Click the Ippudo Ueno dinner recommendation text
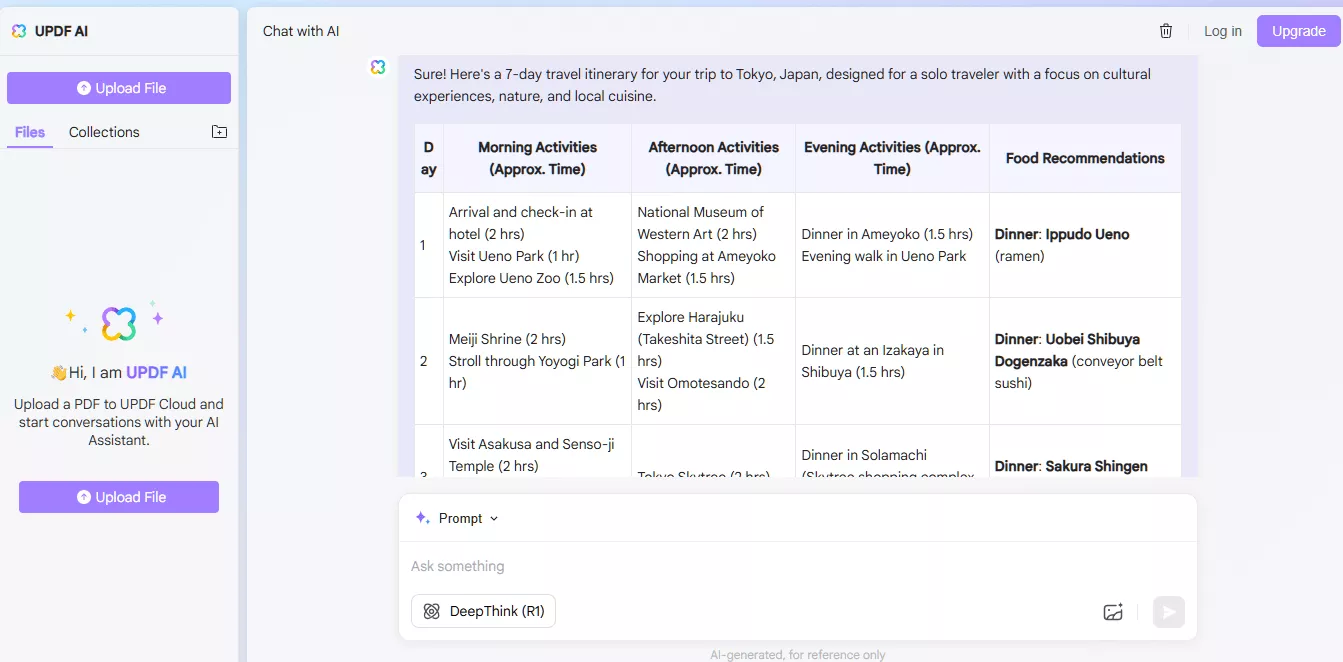The height and width of the screenshot is (662, 1343). (1087, 234)
